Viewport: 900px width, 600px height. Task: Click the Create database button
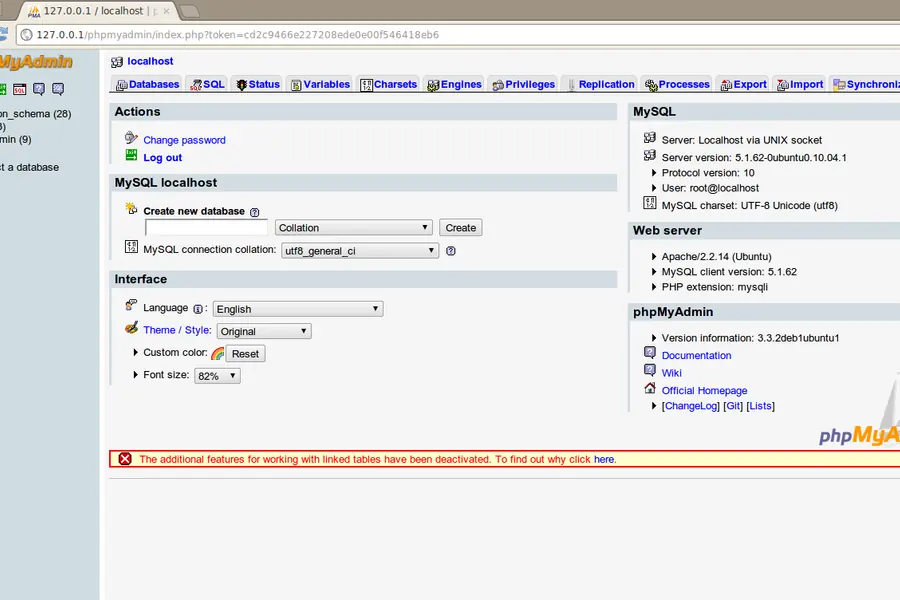pyautogui.click(x=460, y=228)
